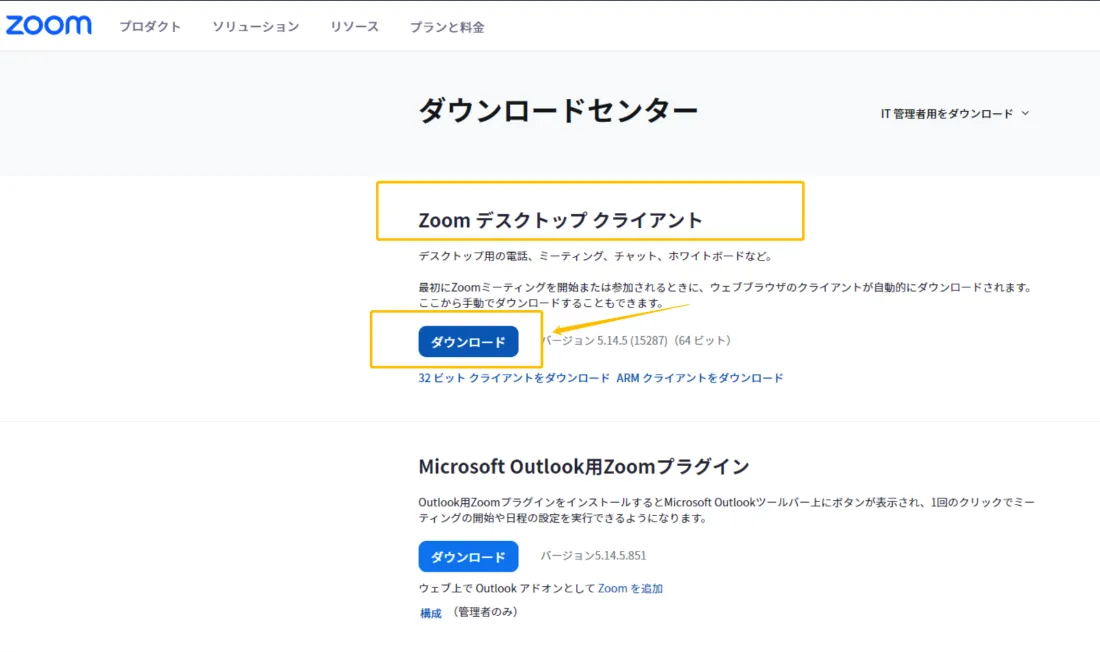Open the ARM クライアントをダウンロード link

[699, 378]
